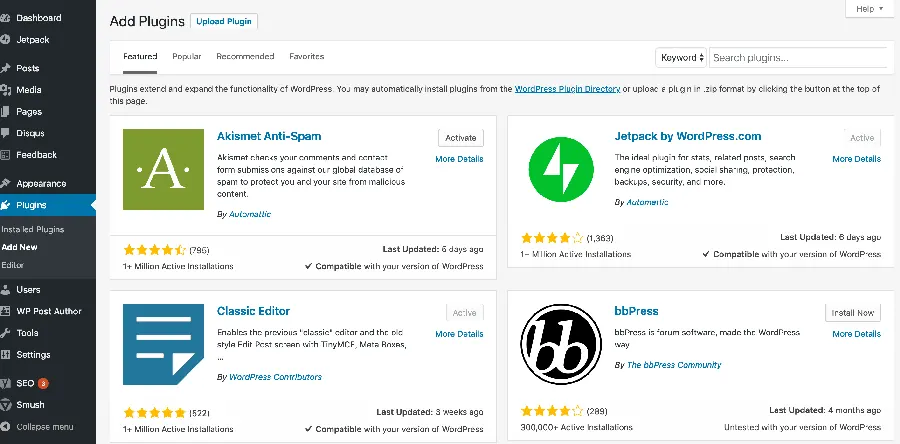
Task: Click the Active button on Jetpack card
Action: [862, 138]
